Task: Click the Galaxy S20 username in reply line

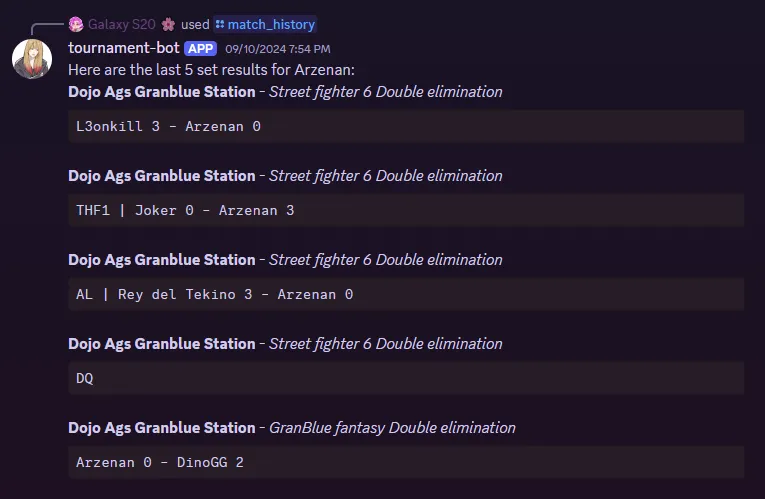Action: 121,24
